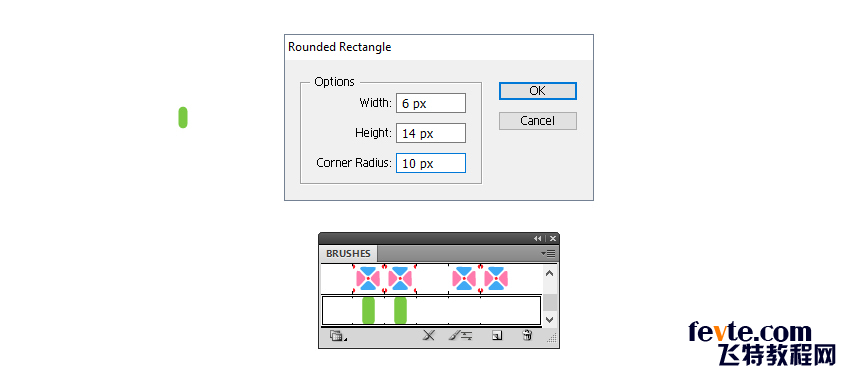Screen dimensions: 850x380
Task: Collapse the Brushes panel with double-arrow icon
Action: click(537, 239)
